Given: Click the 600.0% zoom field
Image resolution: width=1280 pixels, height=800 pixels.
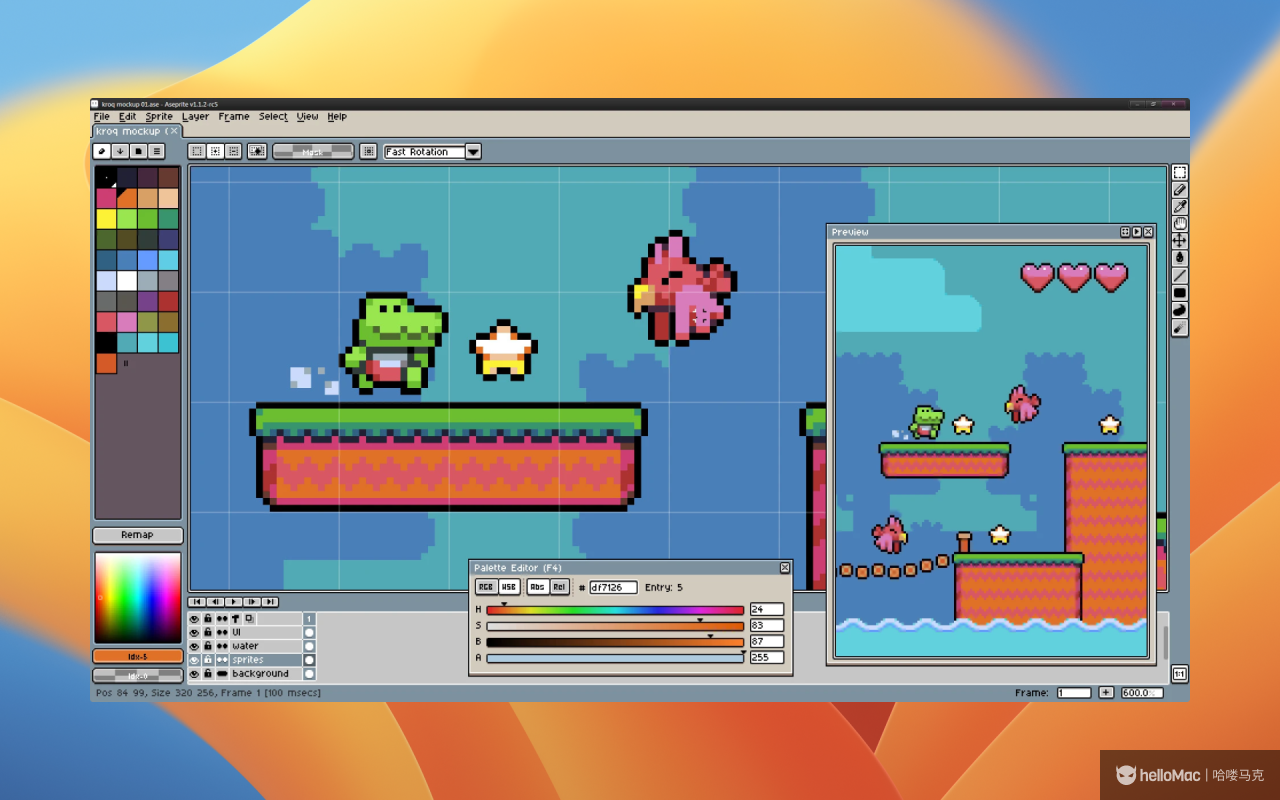Looking at the screenshot, I should point(1142,692).
